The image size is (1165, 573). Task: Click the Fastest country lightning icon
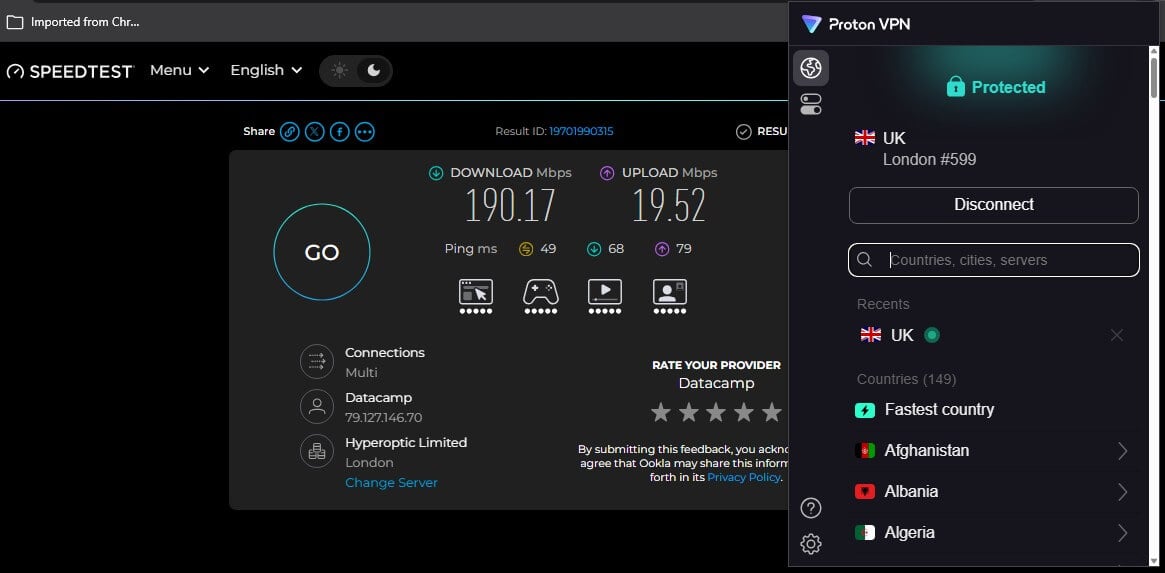coord(865,410)
